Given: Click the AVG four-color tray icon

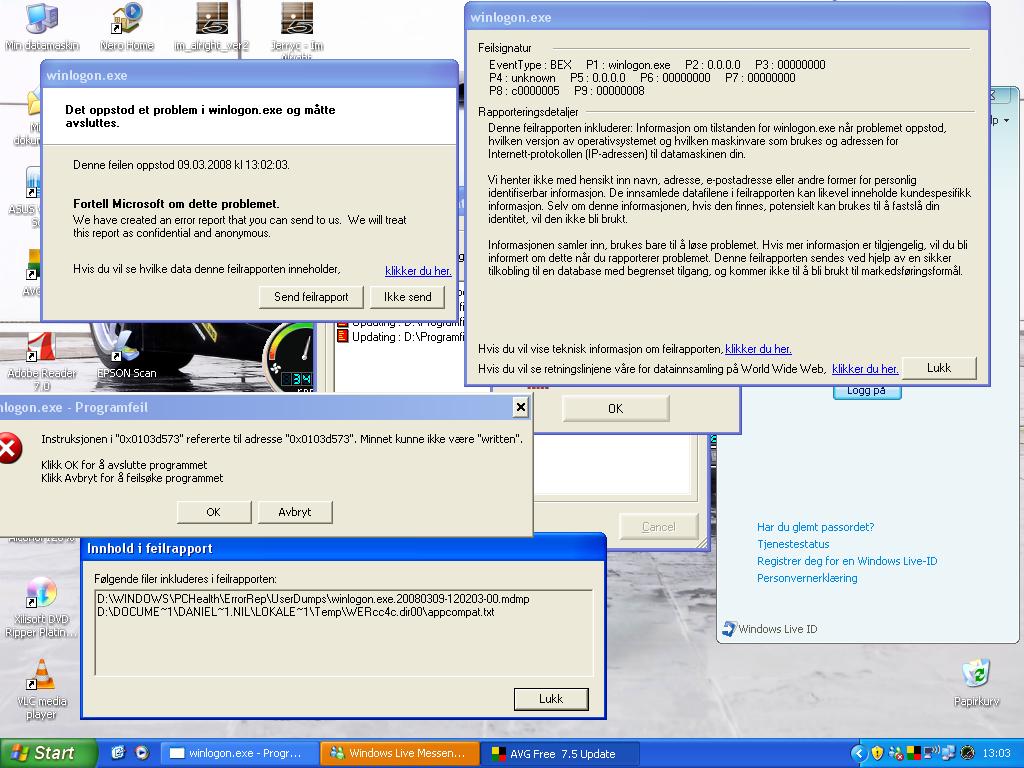Looking at the screenshot, I should point(913,754).
